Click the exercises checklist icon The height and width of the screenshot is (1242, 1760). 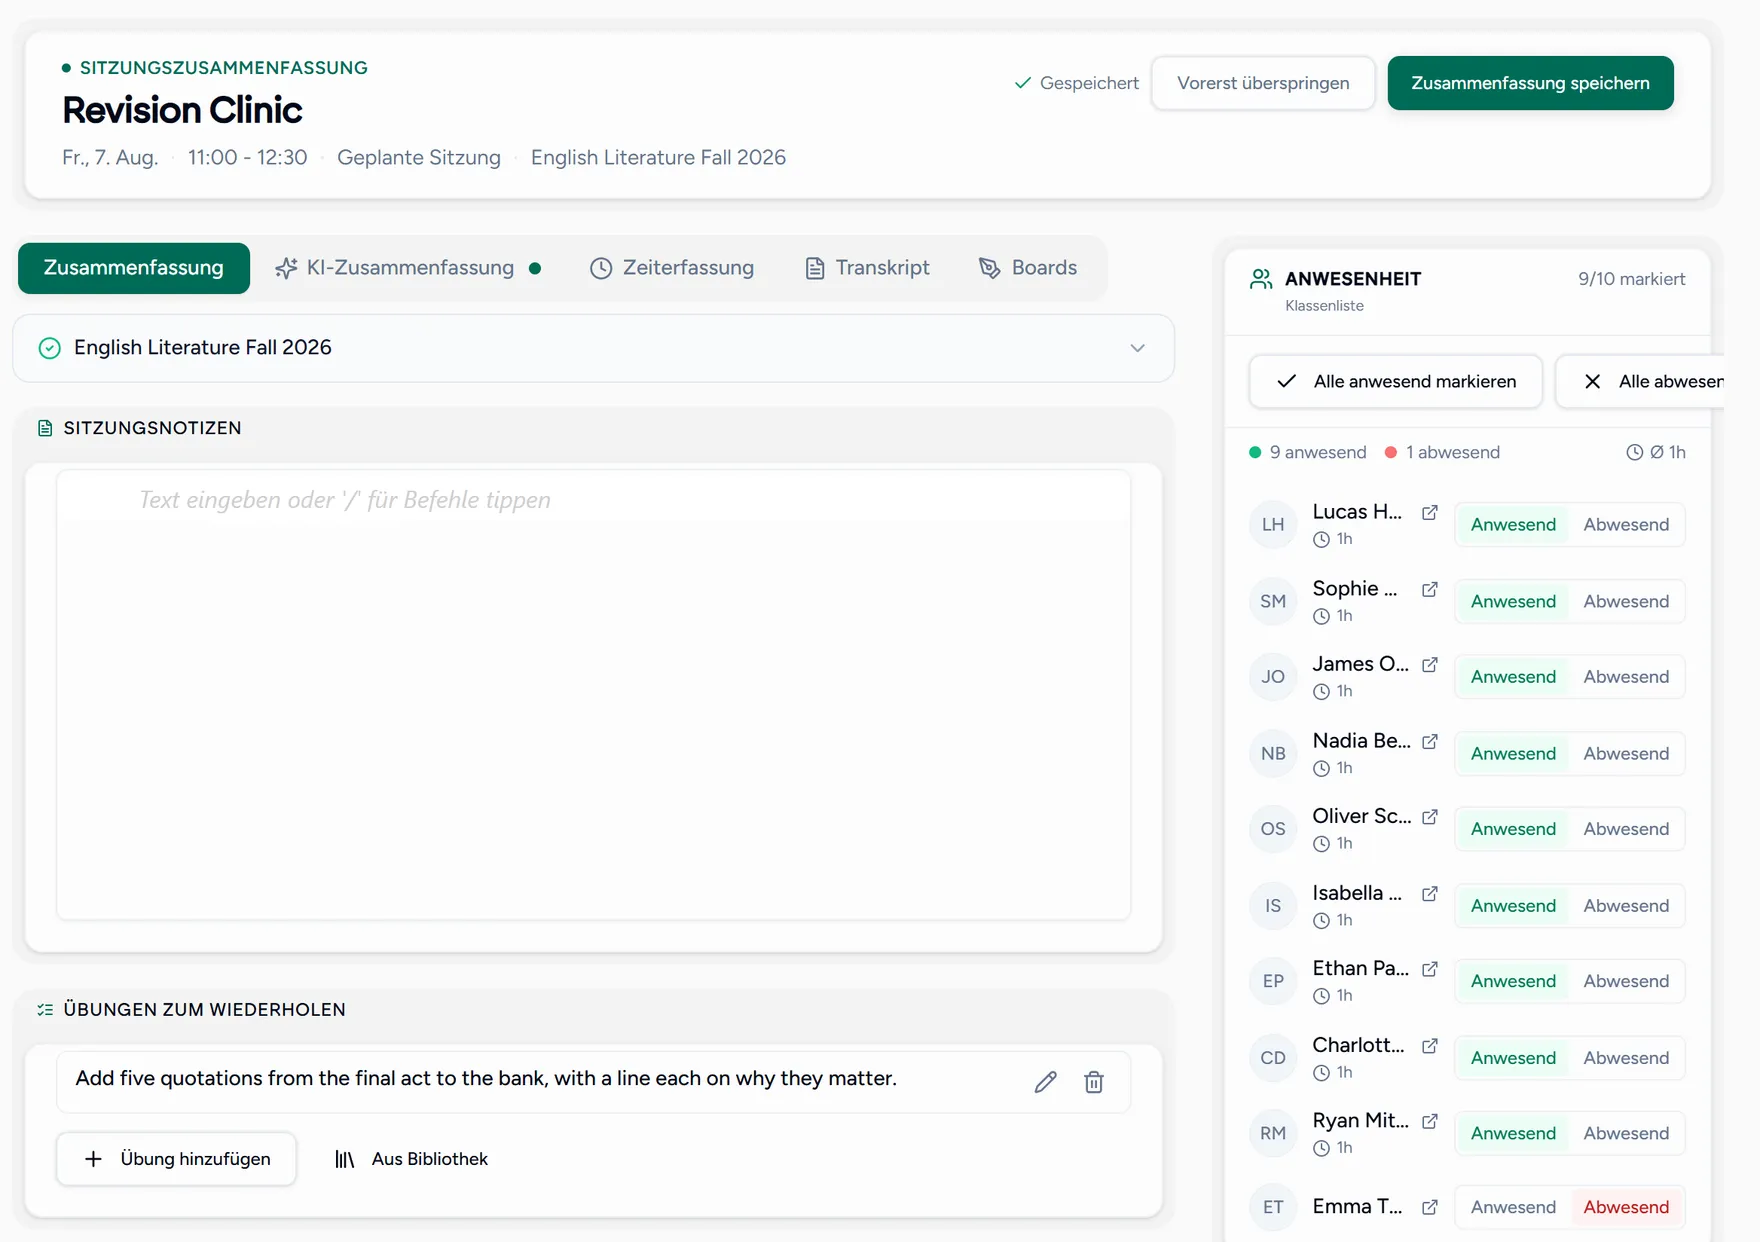tap(45, 1010)
